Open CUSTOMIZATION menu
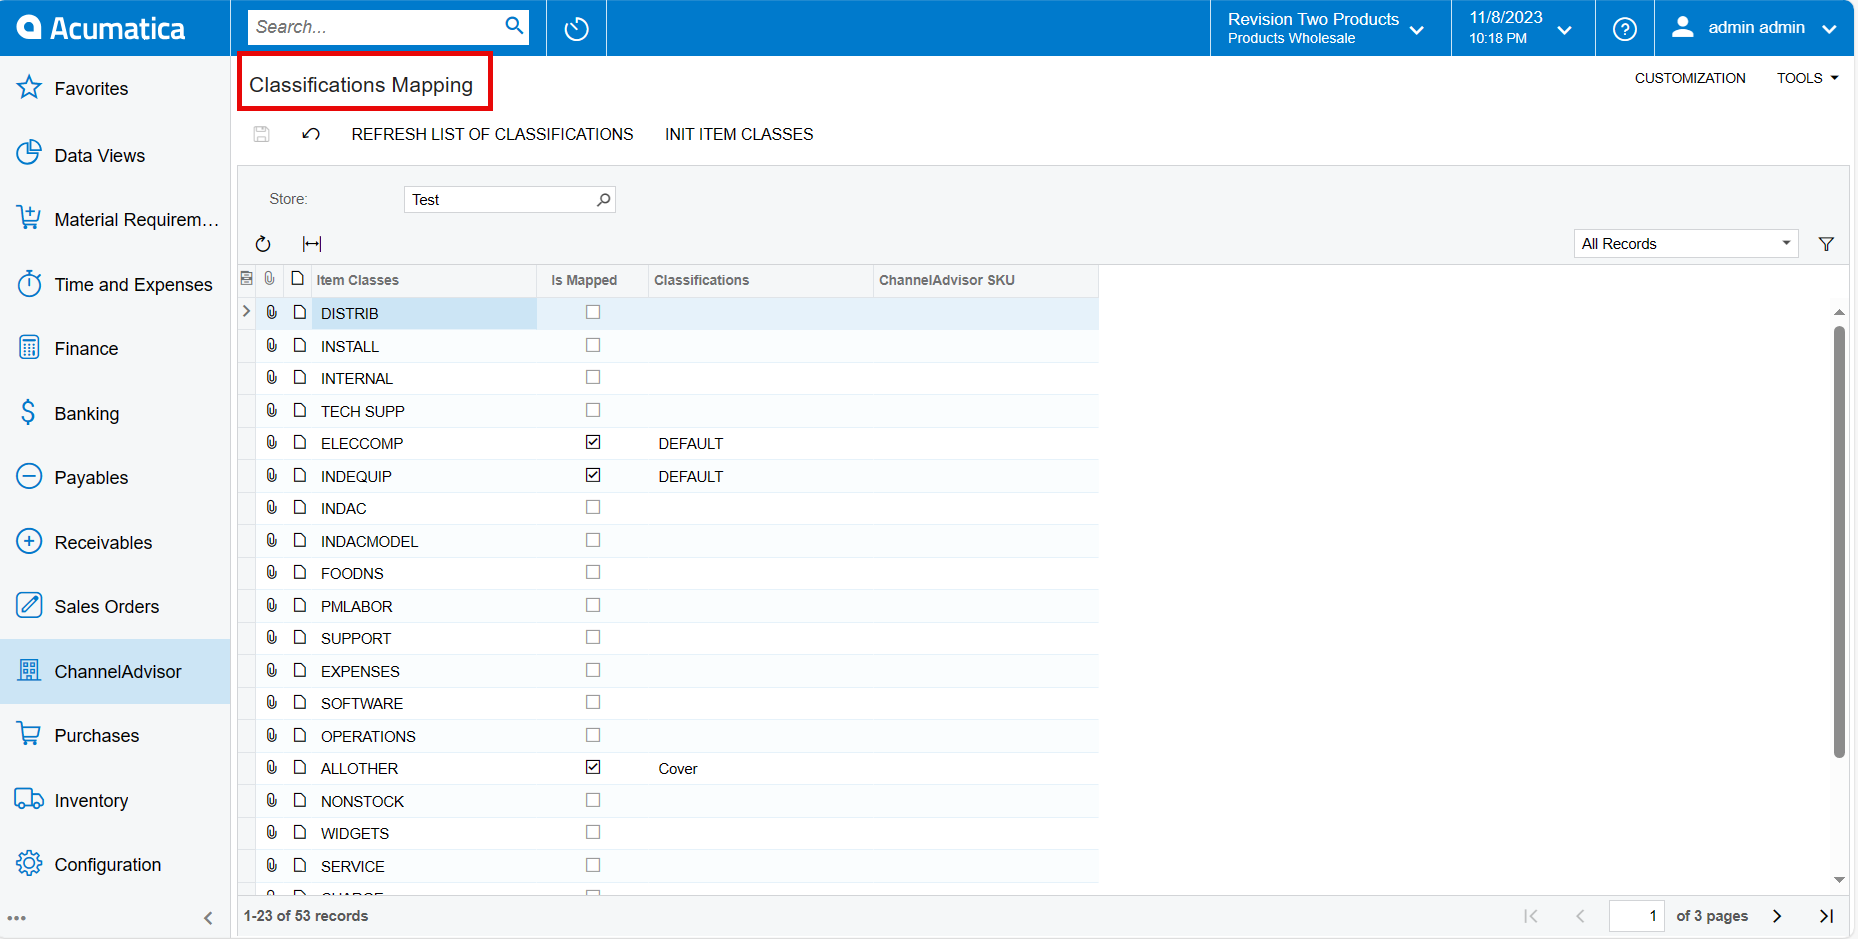1858x939 pixels. click(x=1690, y=78)
